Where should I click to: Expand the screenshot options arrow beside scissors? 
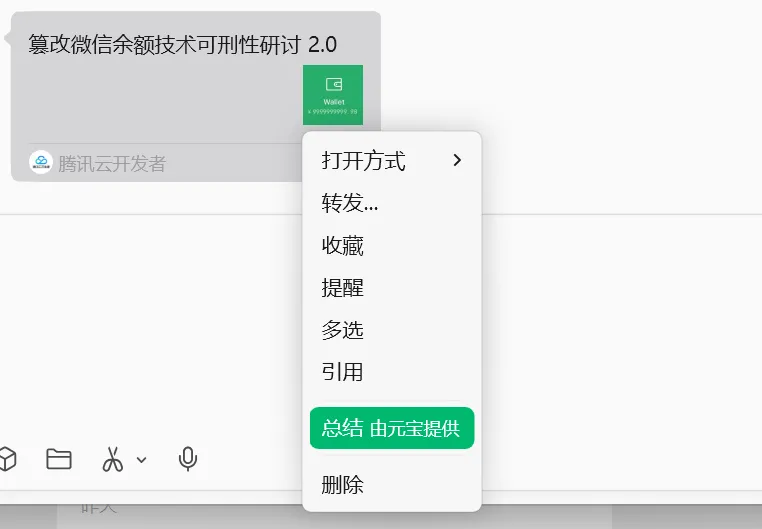(x=141, y=460)
